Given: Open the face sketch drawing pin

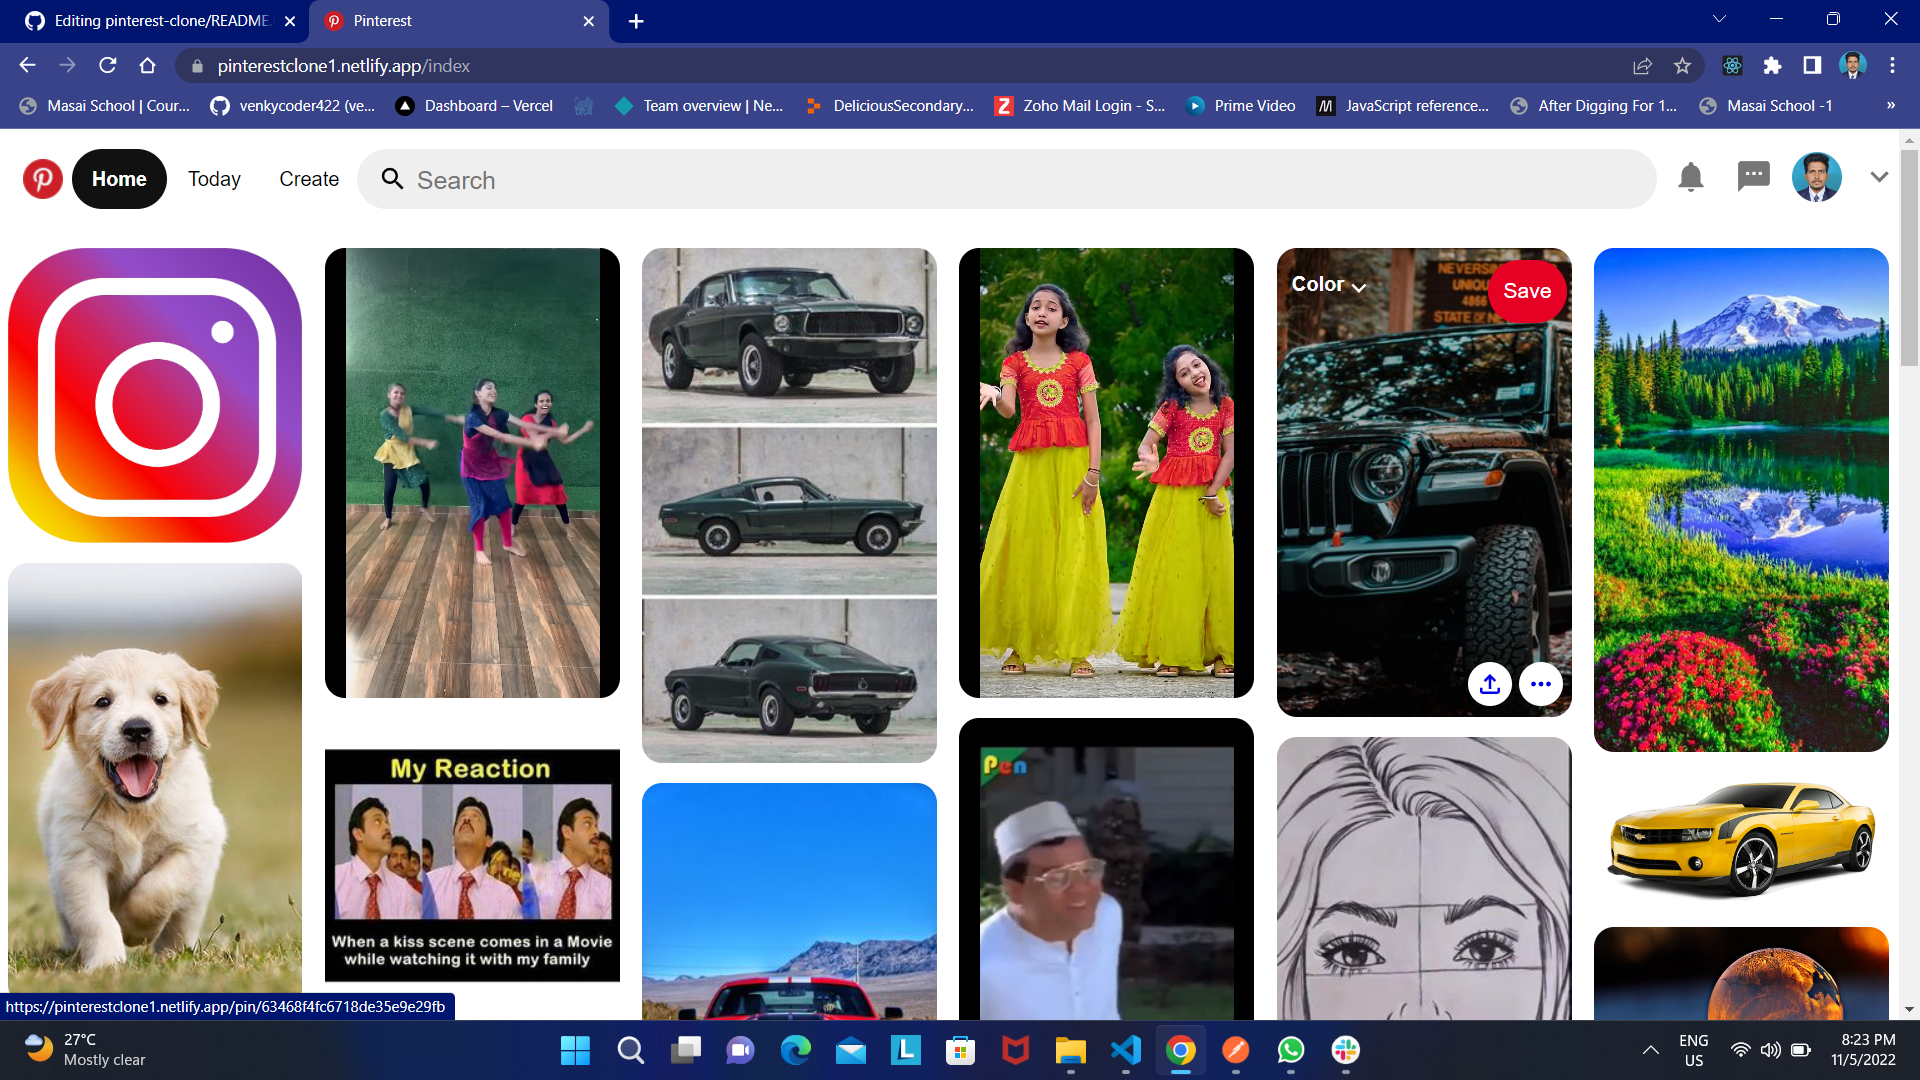Looking at the screenshot, I should coord(1424,879).
